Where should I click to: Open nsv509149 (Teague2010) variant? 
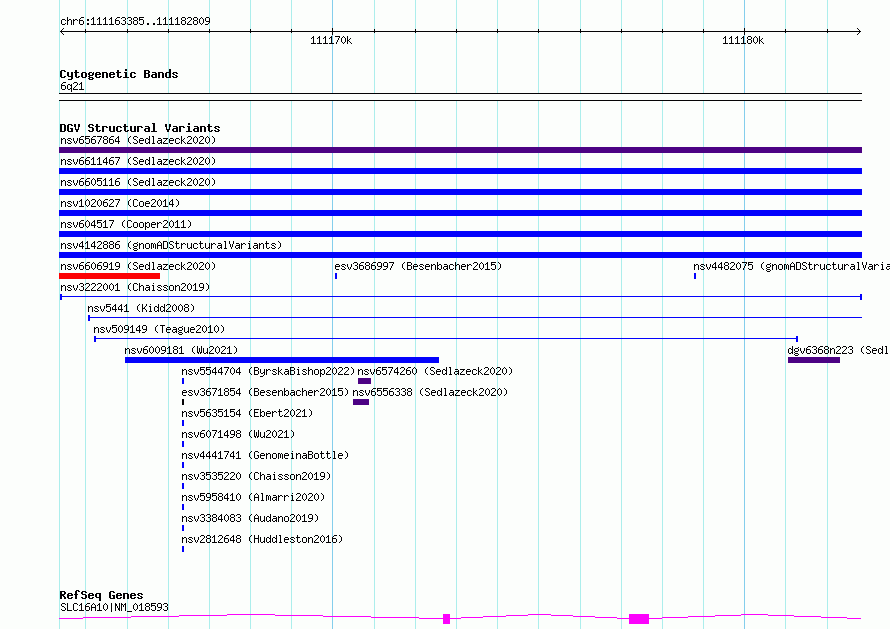[159, 329]
